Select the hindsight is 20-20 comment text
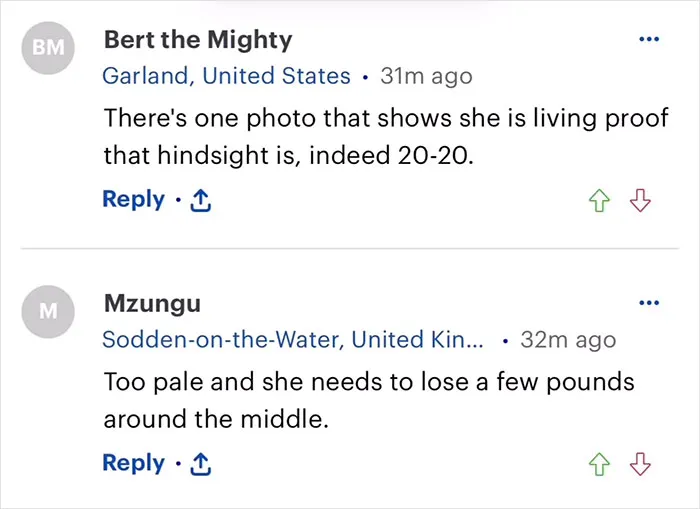The width and height of the screenshot is (700, 509). click(386, 137)
